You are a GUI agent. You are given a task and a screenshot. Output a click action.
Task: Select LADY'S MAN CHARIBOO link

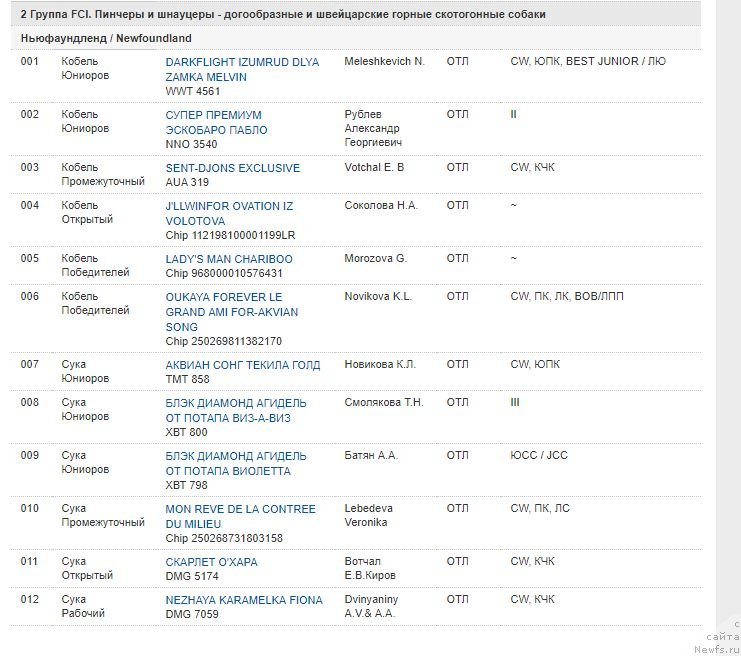coord(229,259)
